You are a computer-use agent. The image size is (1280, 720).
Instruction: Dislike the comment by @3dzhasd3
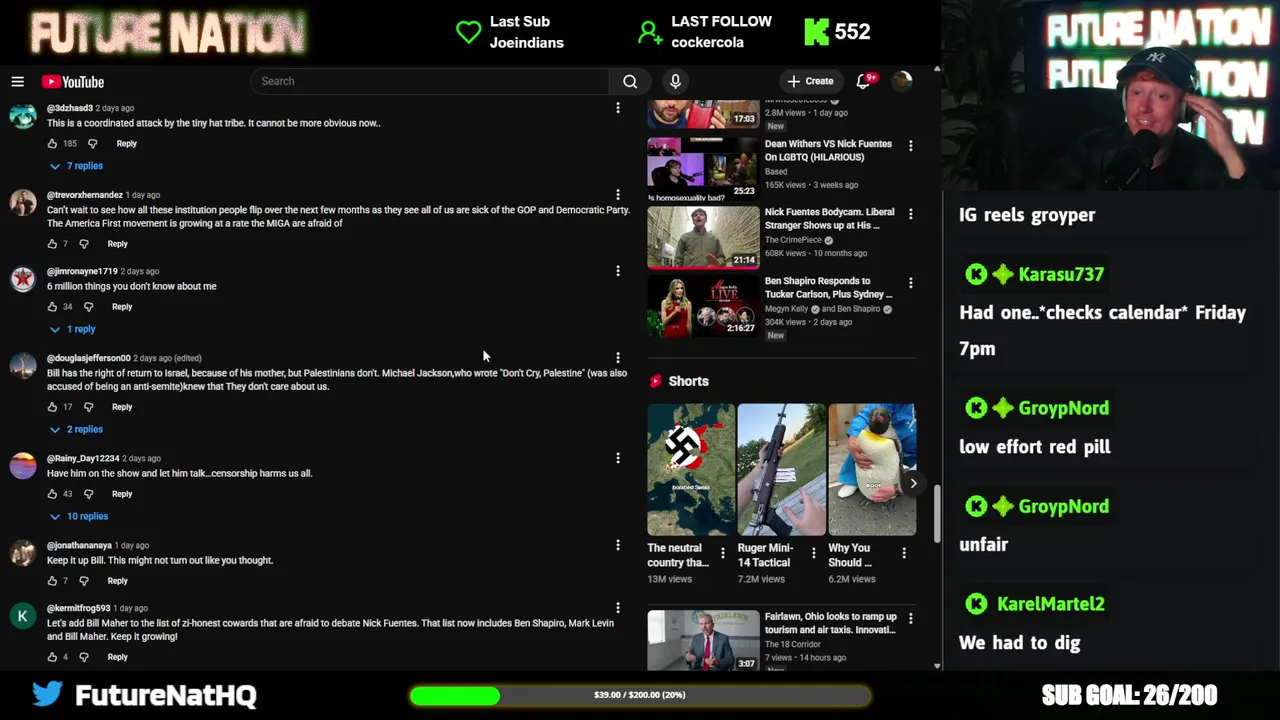(92, 143)
